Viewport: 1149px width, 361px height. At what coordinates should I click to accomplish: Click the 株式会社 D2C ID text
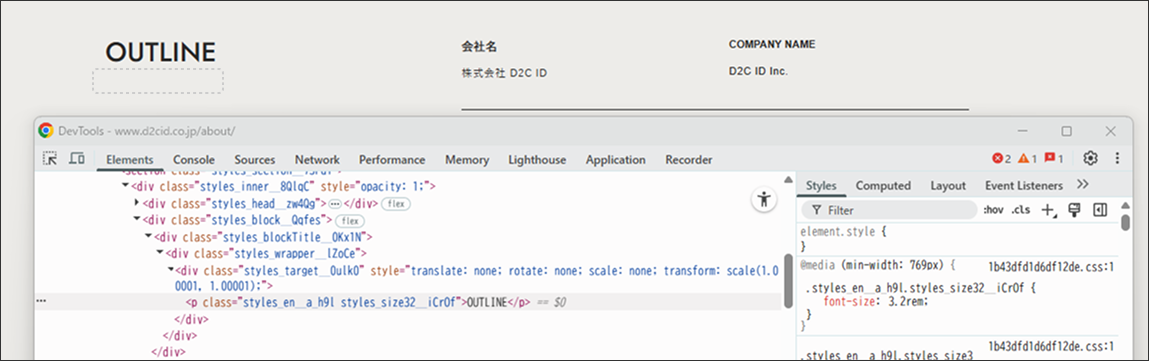coord(504,73)
